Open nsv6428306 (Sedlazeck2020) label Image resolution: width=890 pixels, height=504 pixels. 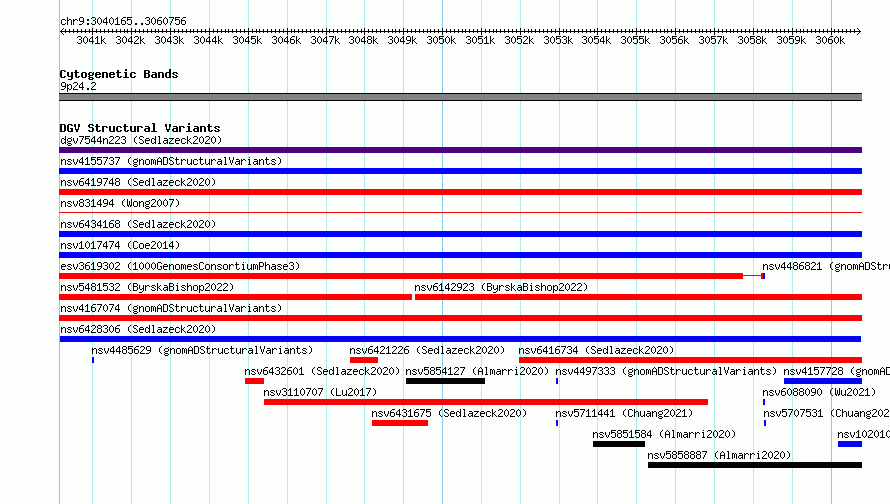click(x=138, y=329)
